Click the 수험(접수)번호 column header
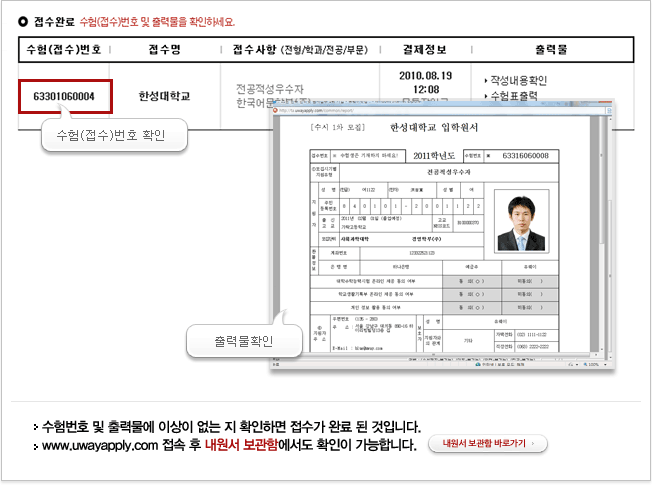 tap(64, 49)
